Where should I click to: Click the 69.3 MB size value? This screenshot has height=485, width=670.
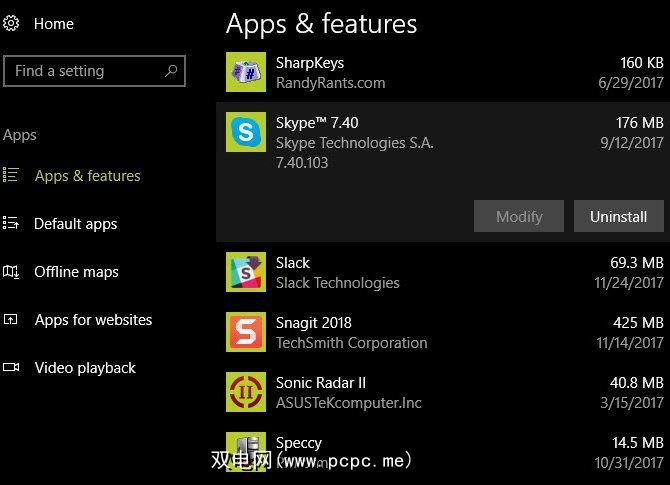click(637, 263)
